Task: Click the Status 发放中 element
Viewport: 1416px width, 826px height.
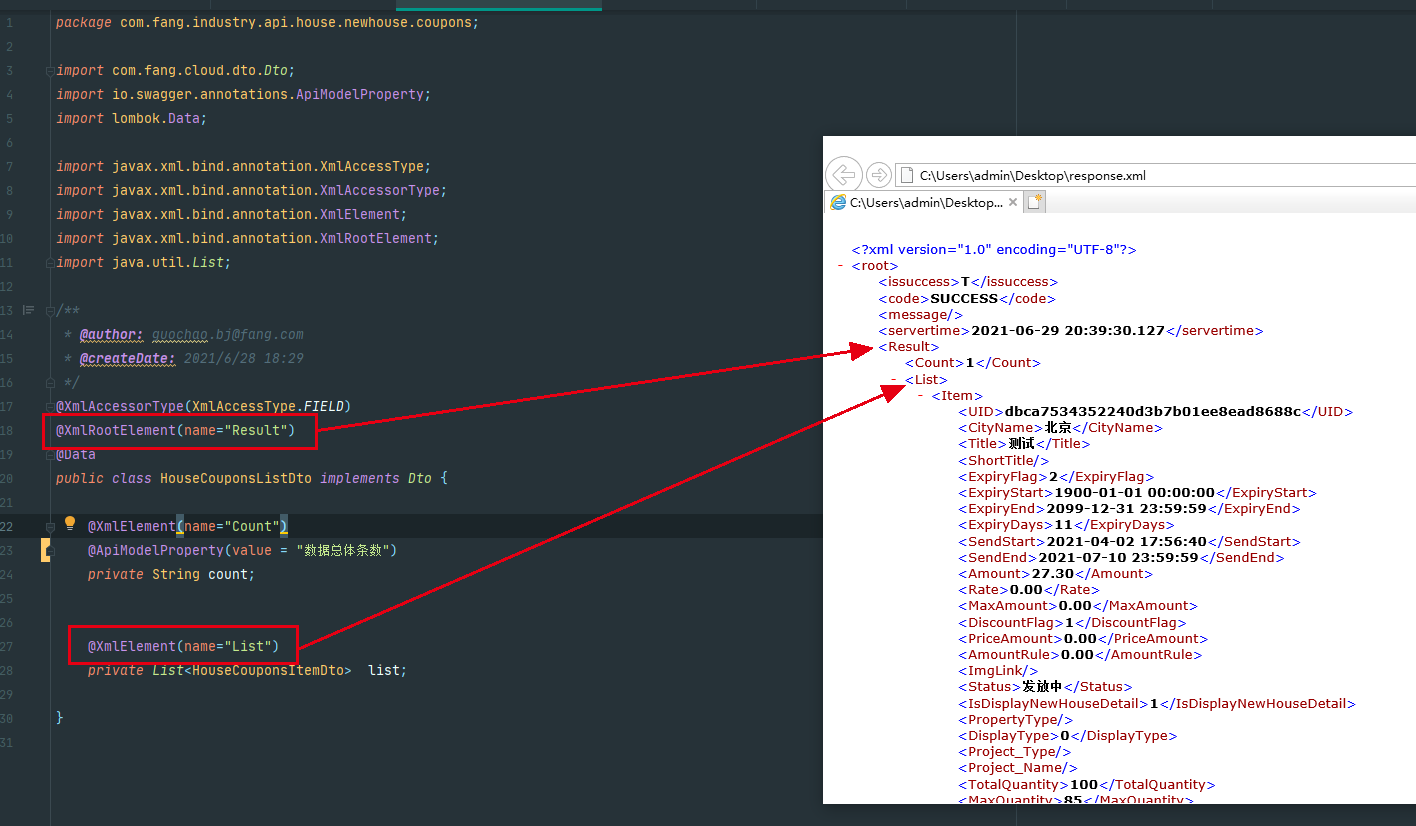Action: click(x=1045, y=687)
